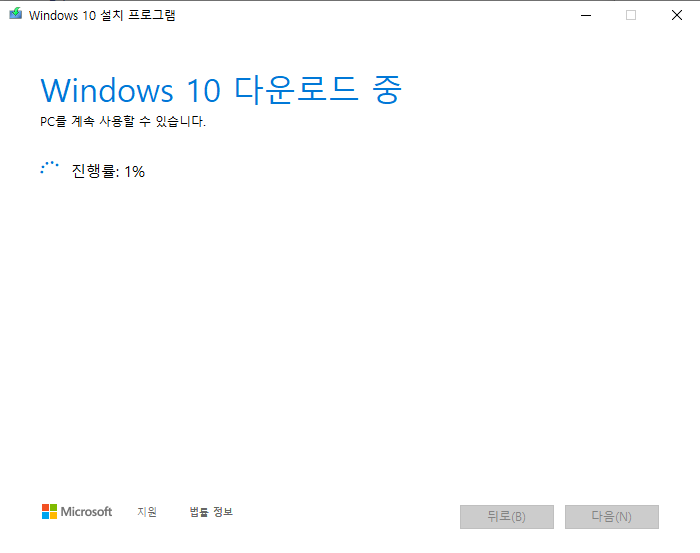This screenshot has width=700, height=553.
Task: Close the Windows 10 setup window
Action: 676,15
